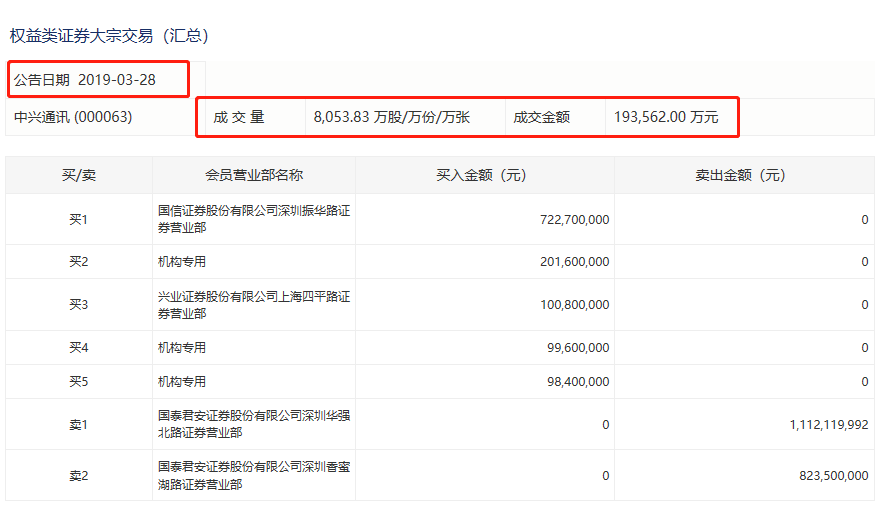Select buy amount 98,400,000
Screen dimensions: 890x517
578,381
